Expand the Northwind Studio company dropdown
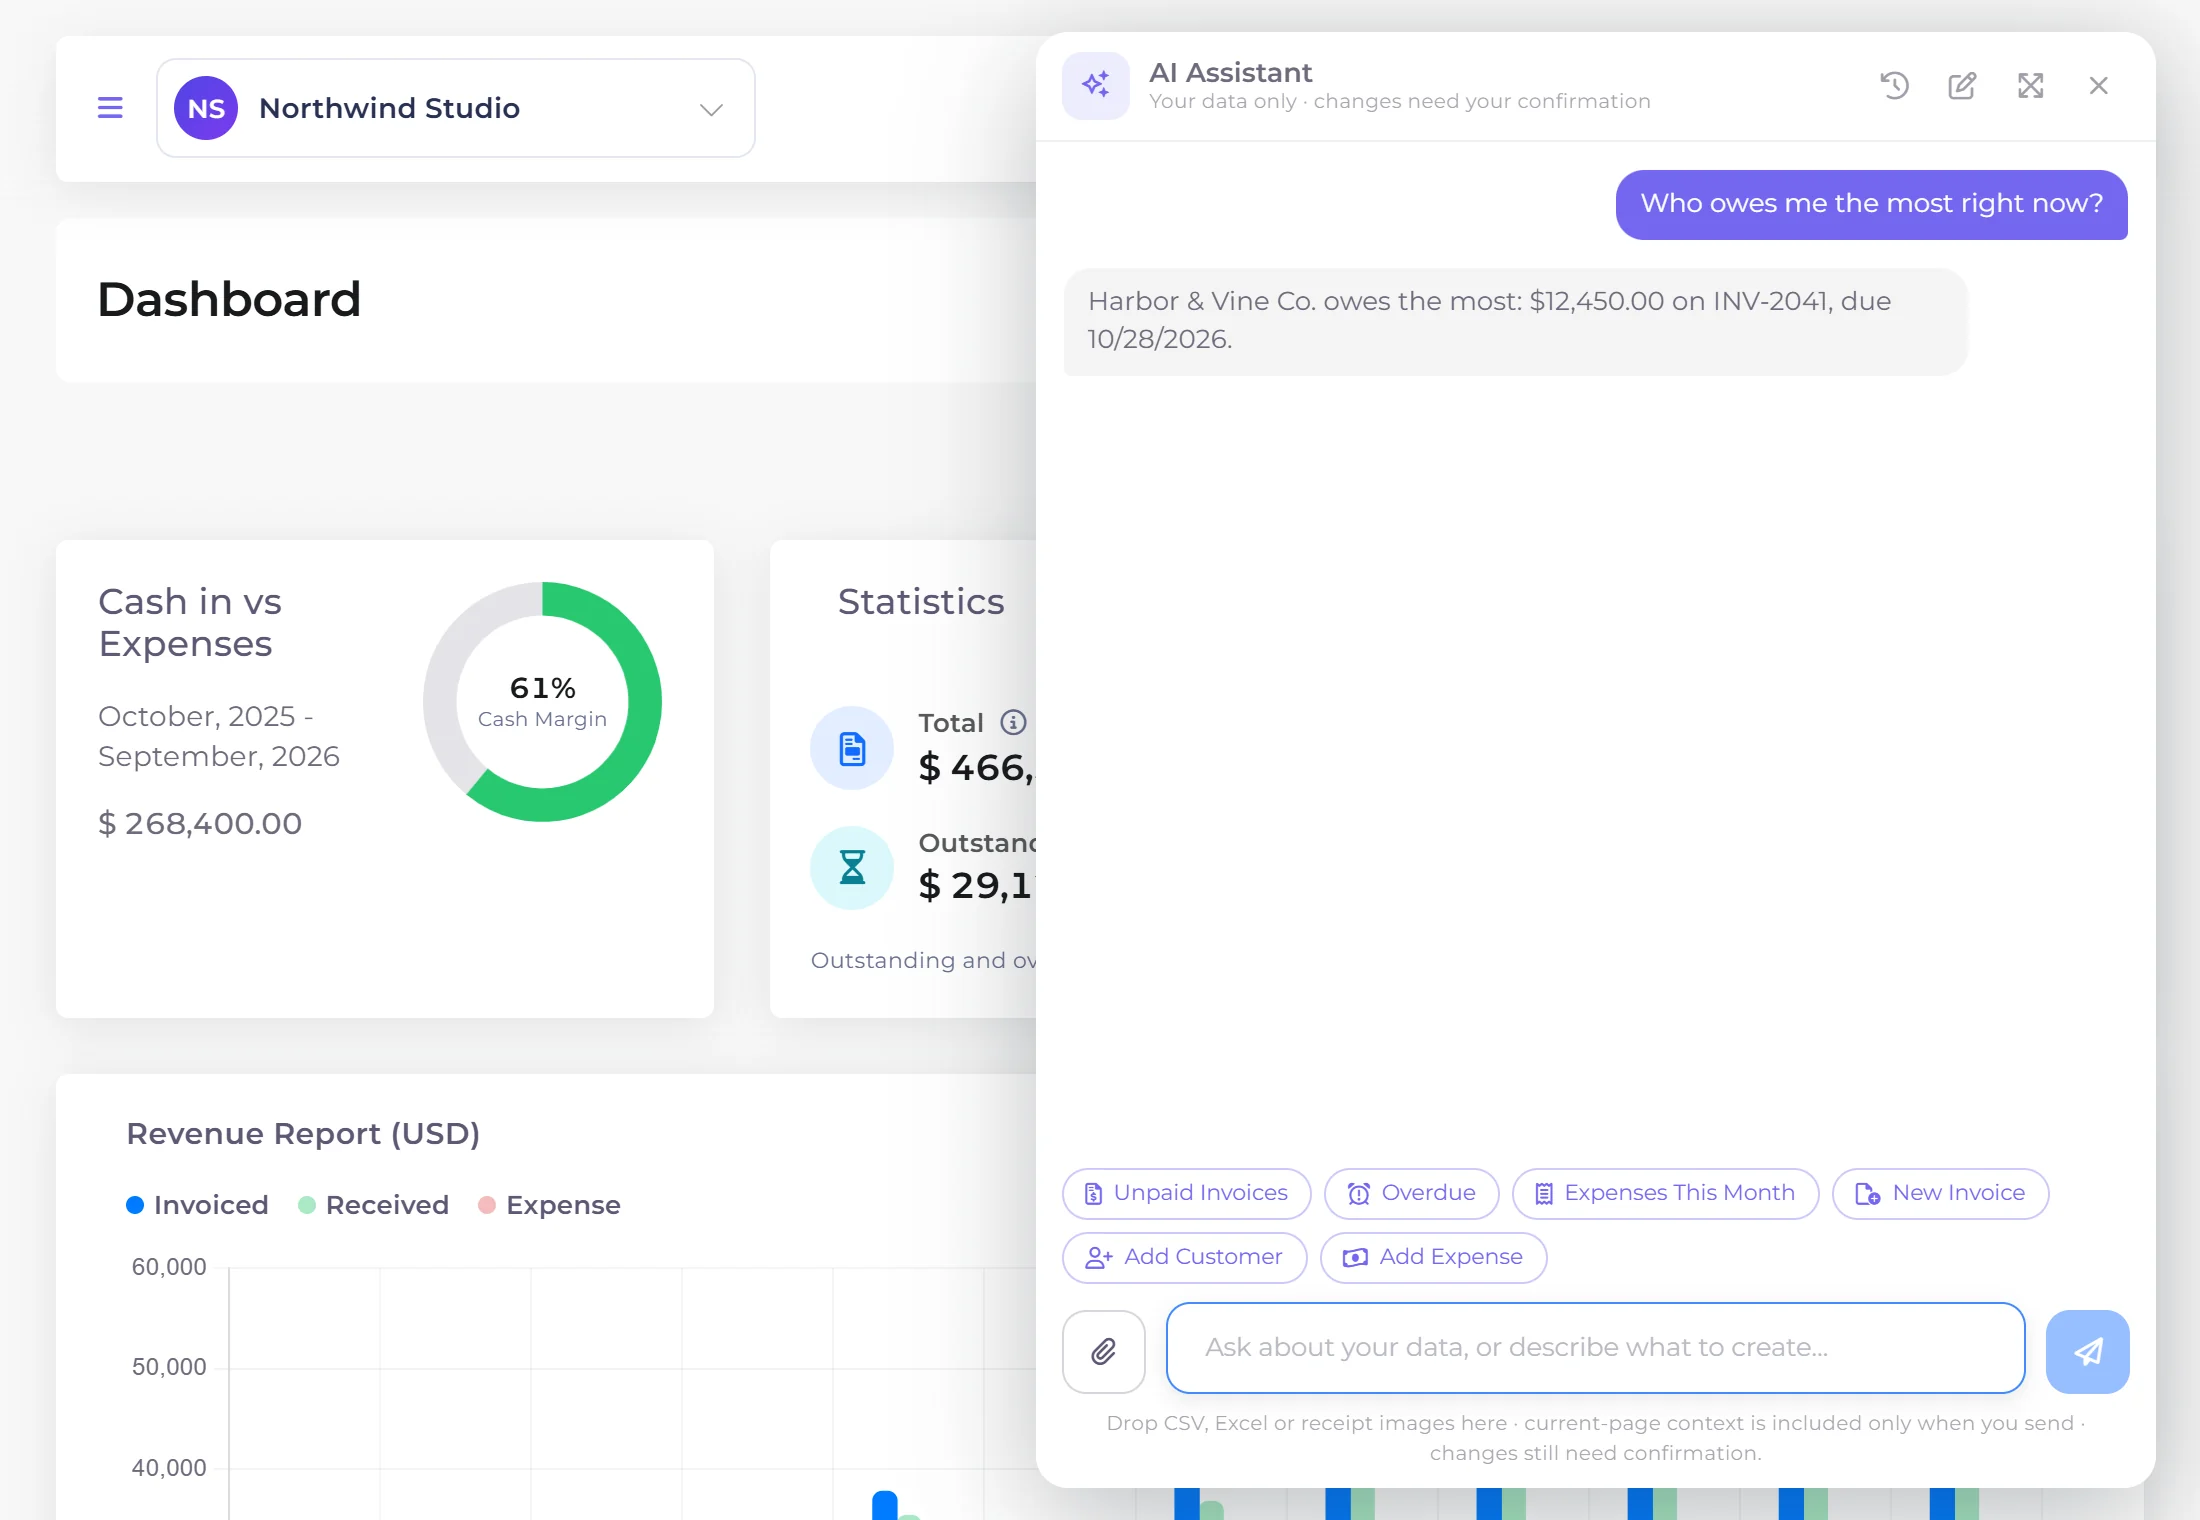 [x=455, y=108]
